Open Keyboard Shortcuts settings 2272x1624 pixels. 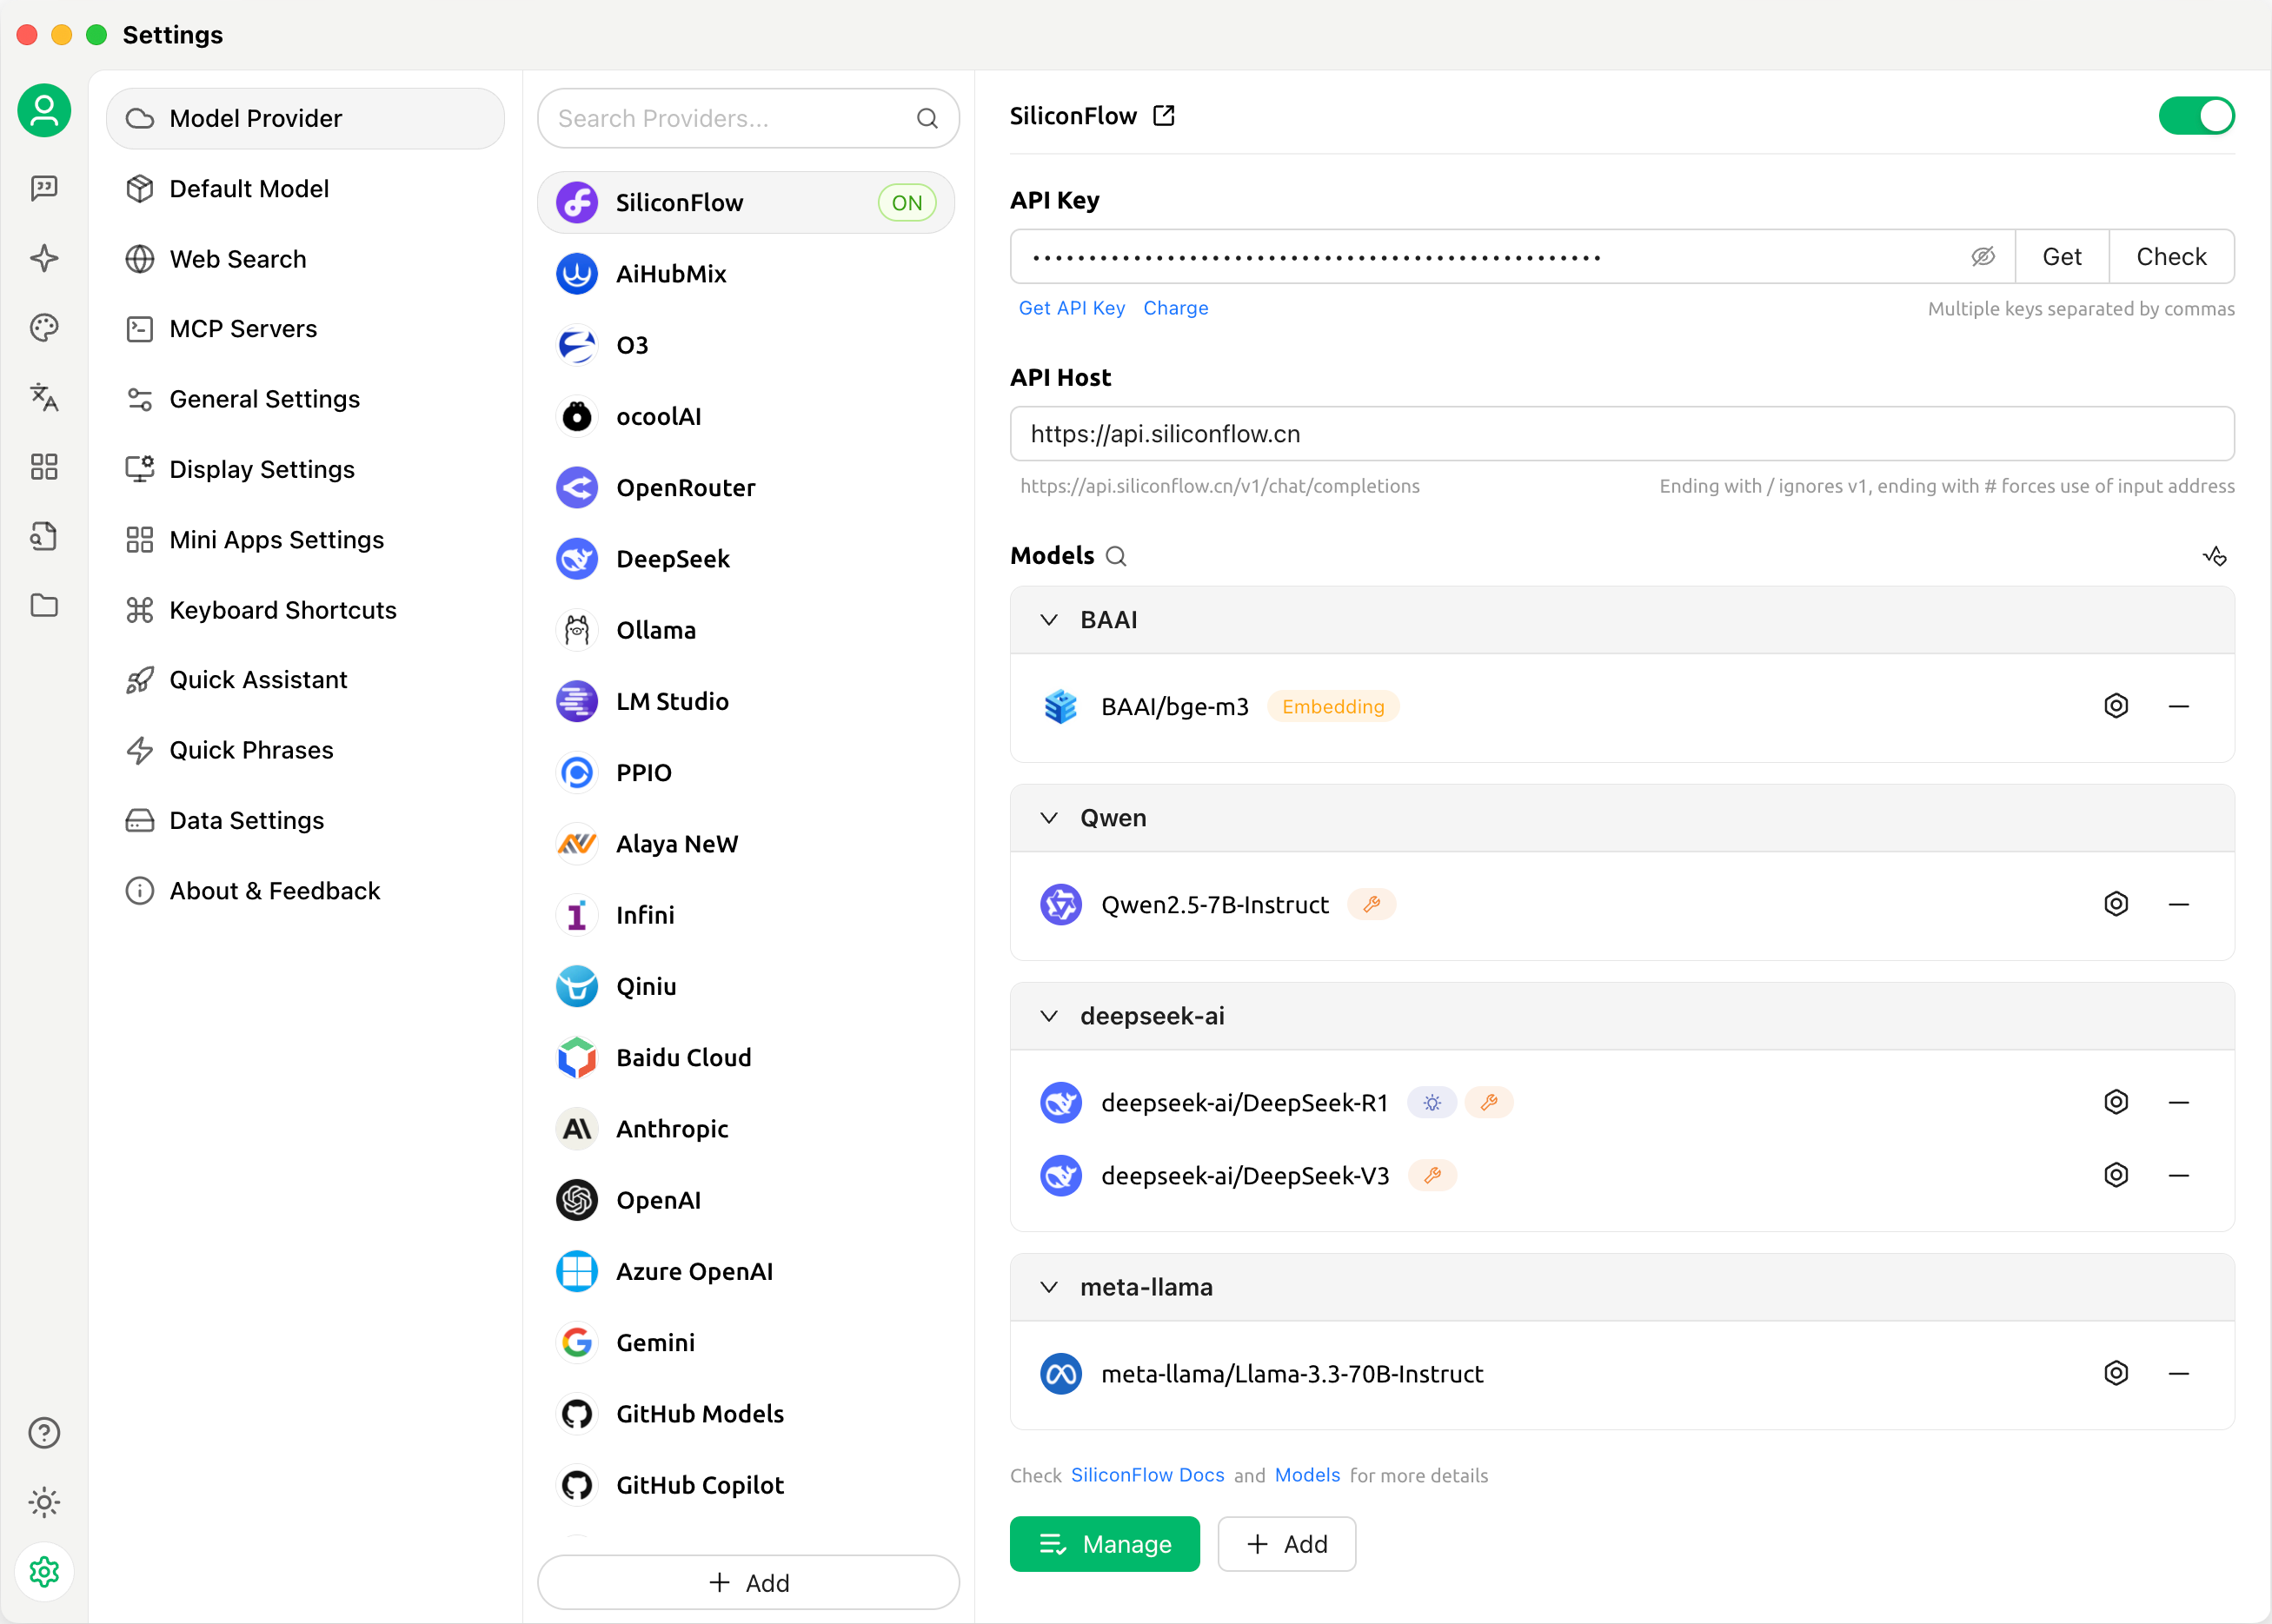pyautogui.click(x=283, y=609)
